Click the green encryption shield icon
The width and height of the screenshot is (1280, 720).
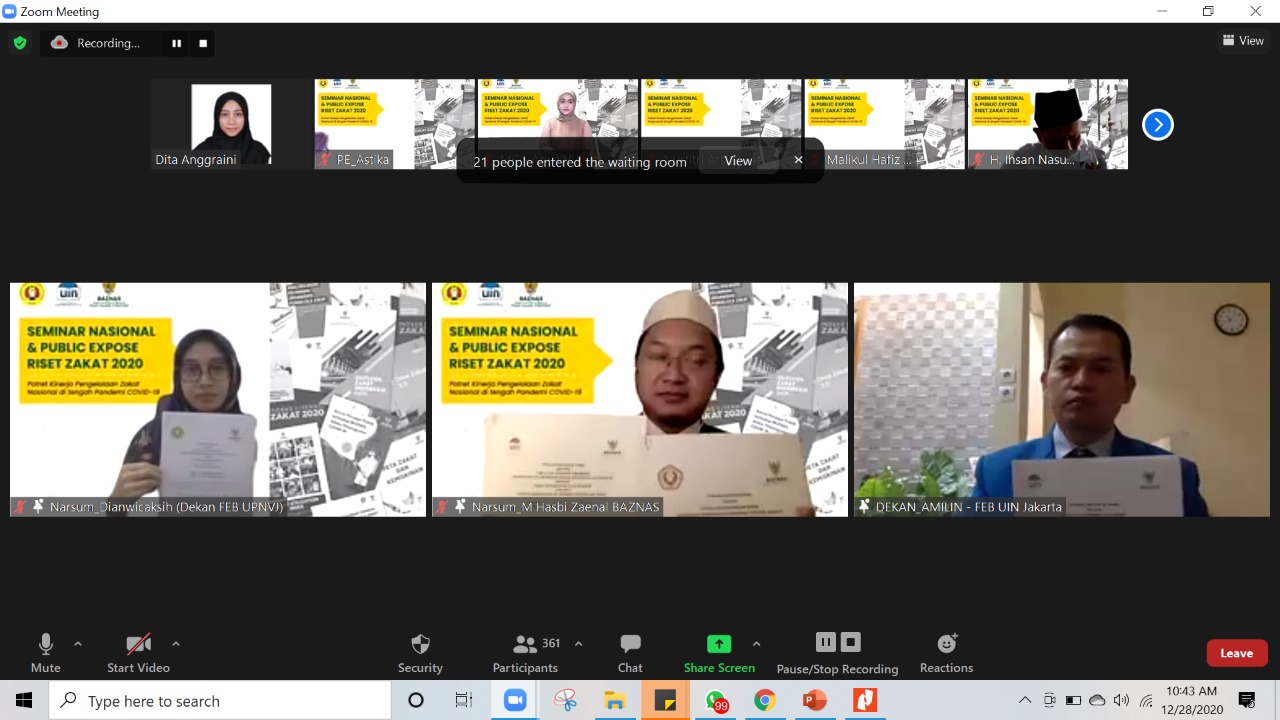[19, 43]
